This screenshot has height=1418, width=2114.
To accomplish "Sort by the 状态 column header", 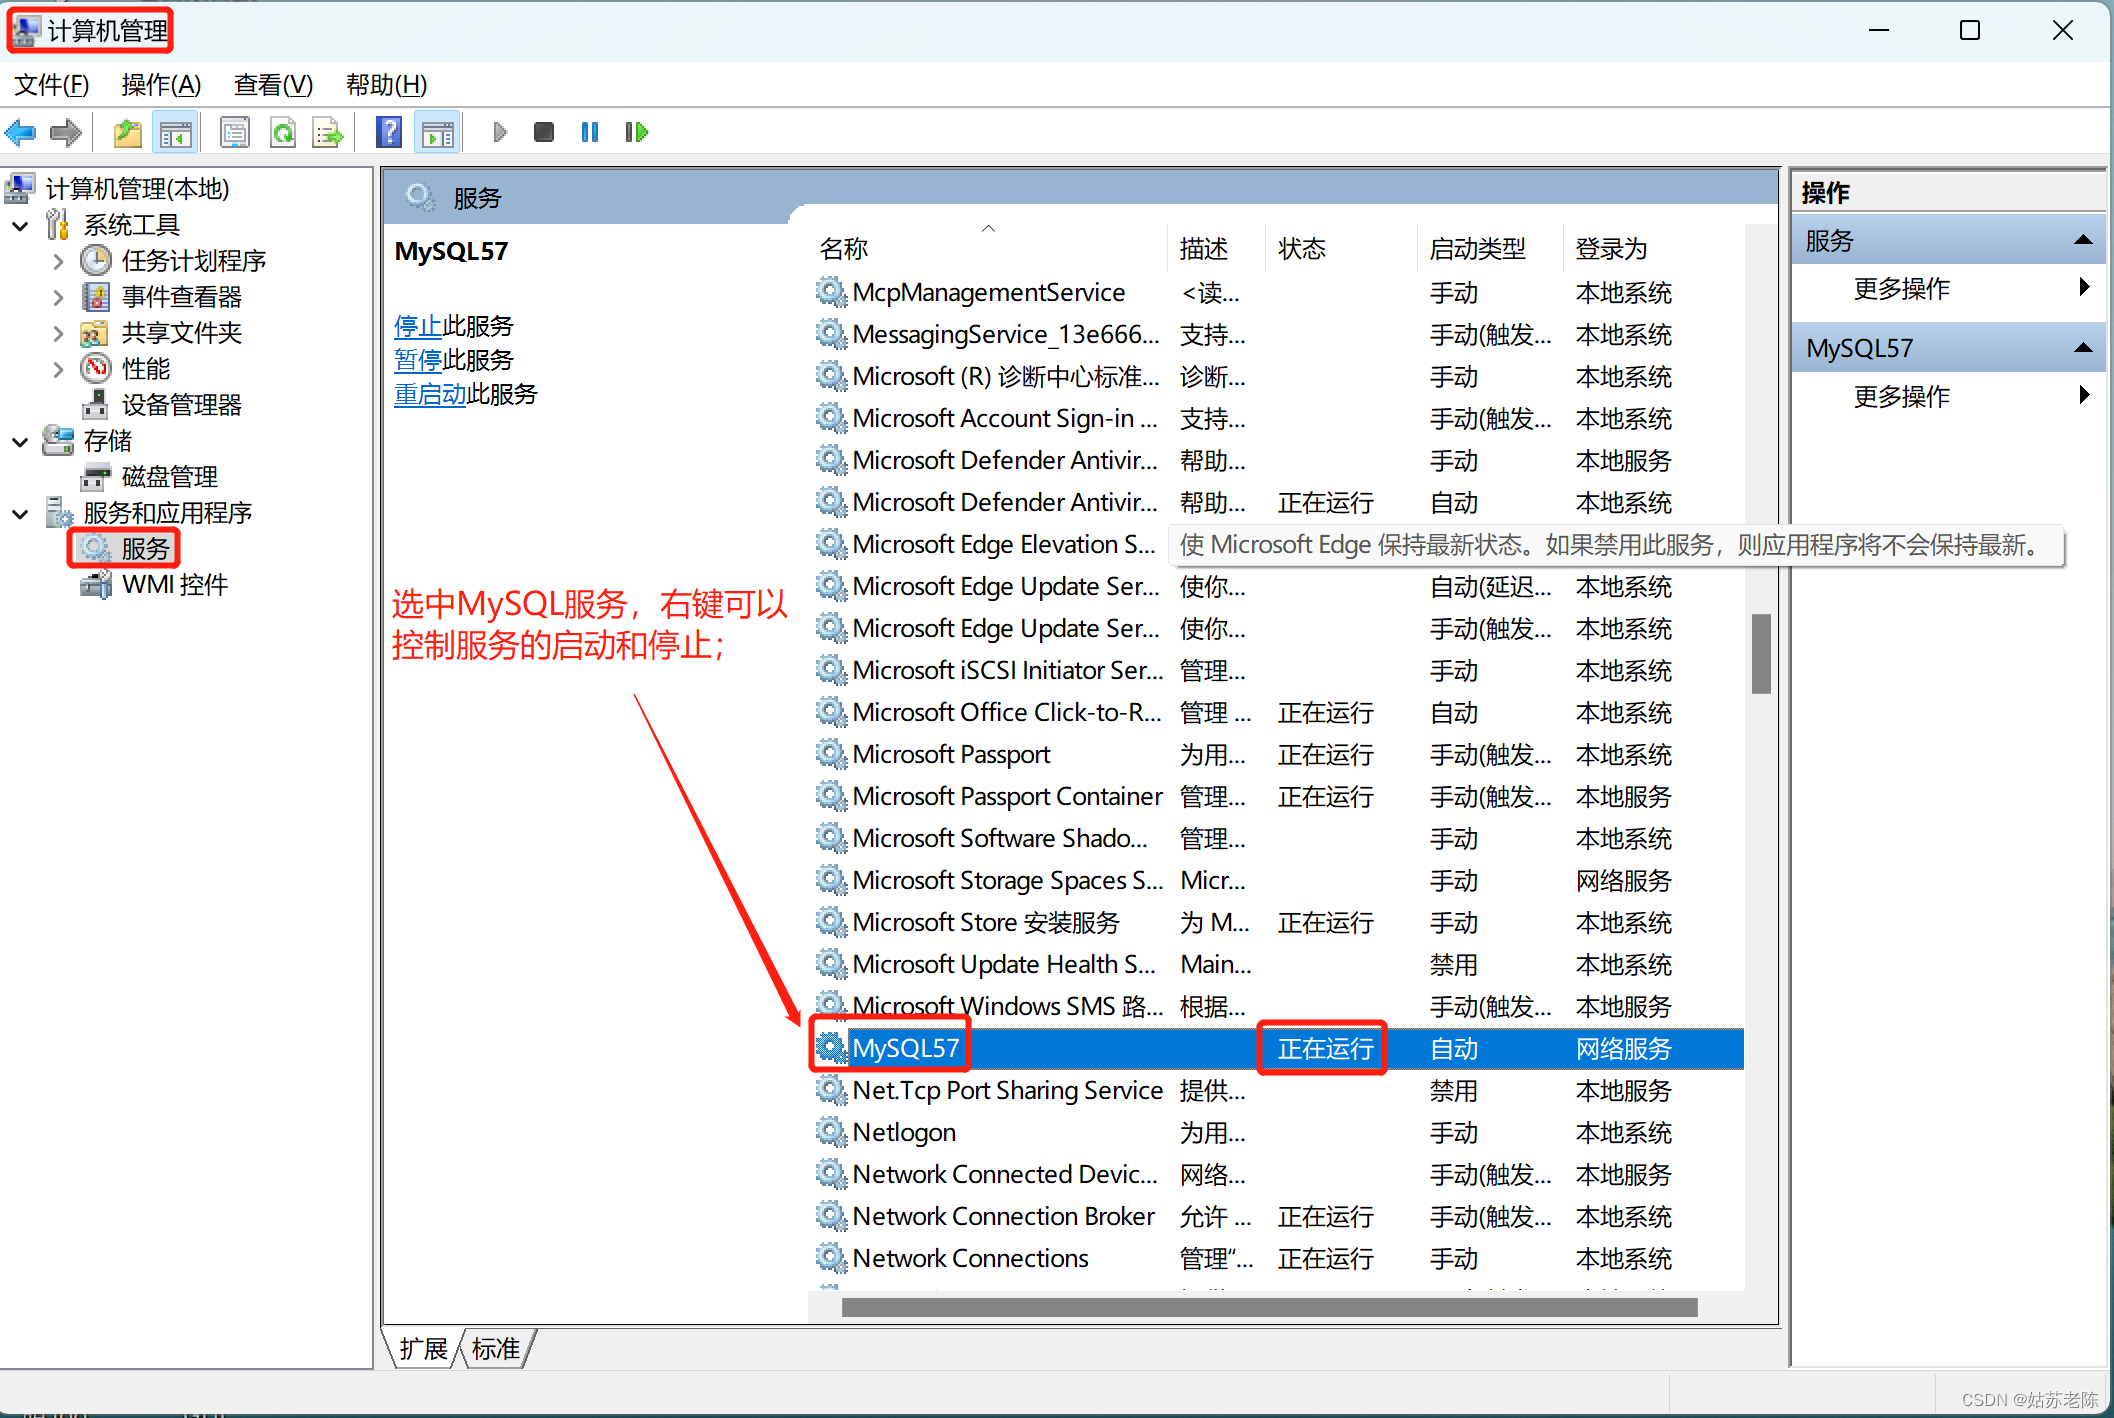I will [x=1340, y=248].
